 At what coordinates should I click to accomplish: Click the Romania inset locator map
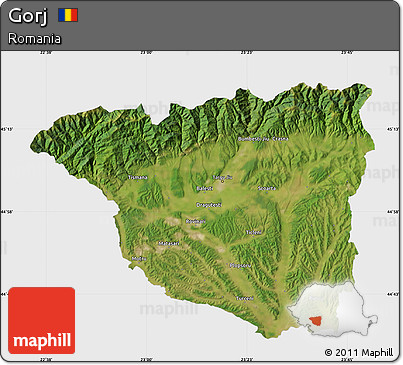pos(332,309)
